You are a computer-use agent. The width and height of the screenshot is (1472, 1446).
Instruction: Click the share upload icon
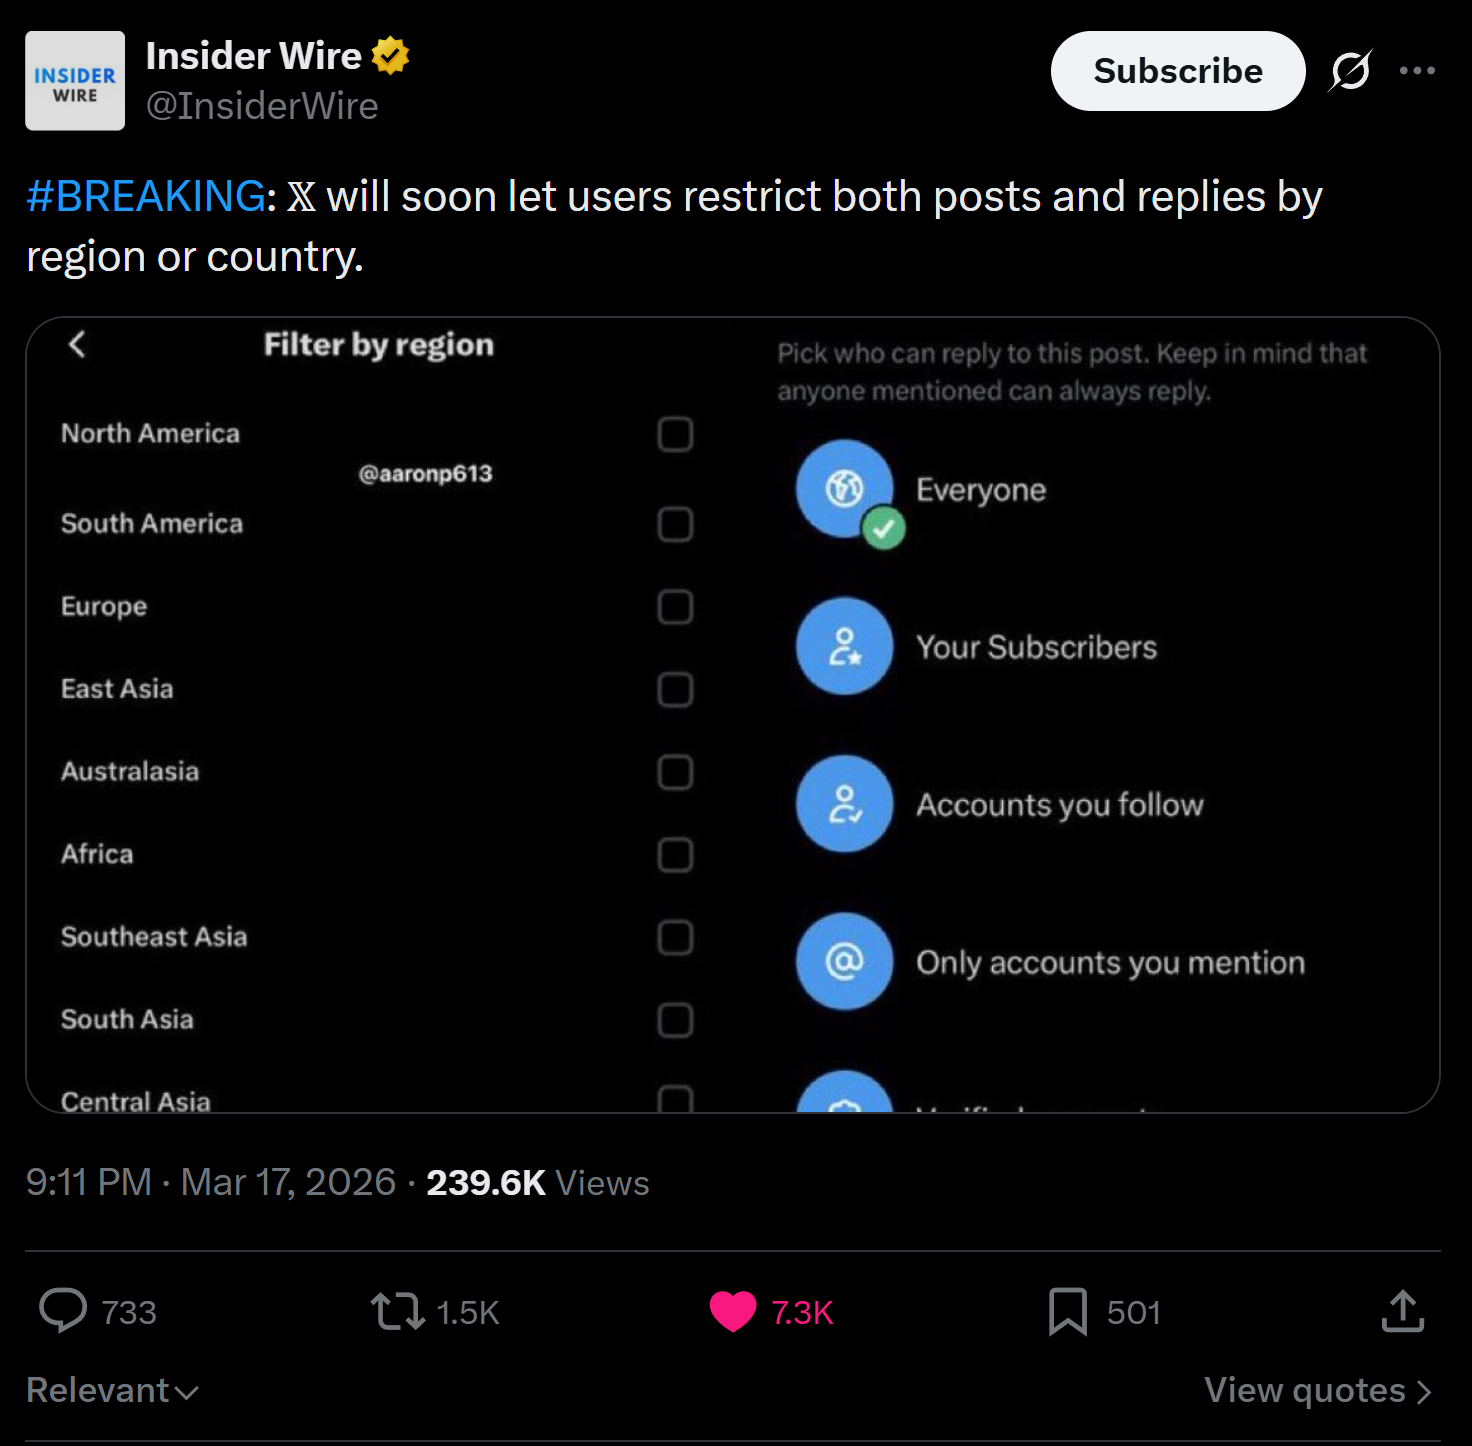(x=1403, y=1311)
